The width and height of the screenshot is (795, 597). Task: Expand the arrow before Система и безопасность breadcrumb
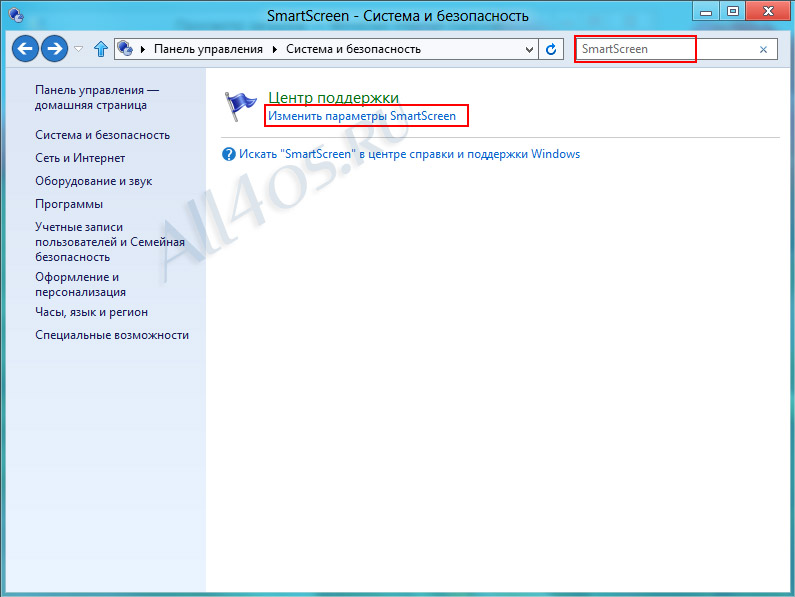pos(275,49)
